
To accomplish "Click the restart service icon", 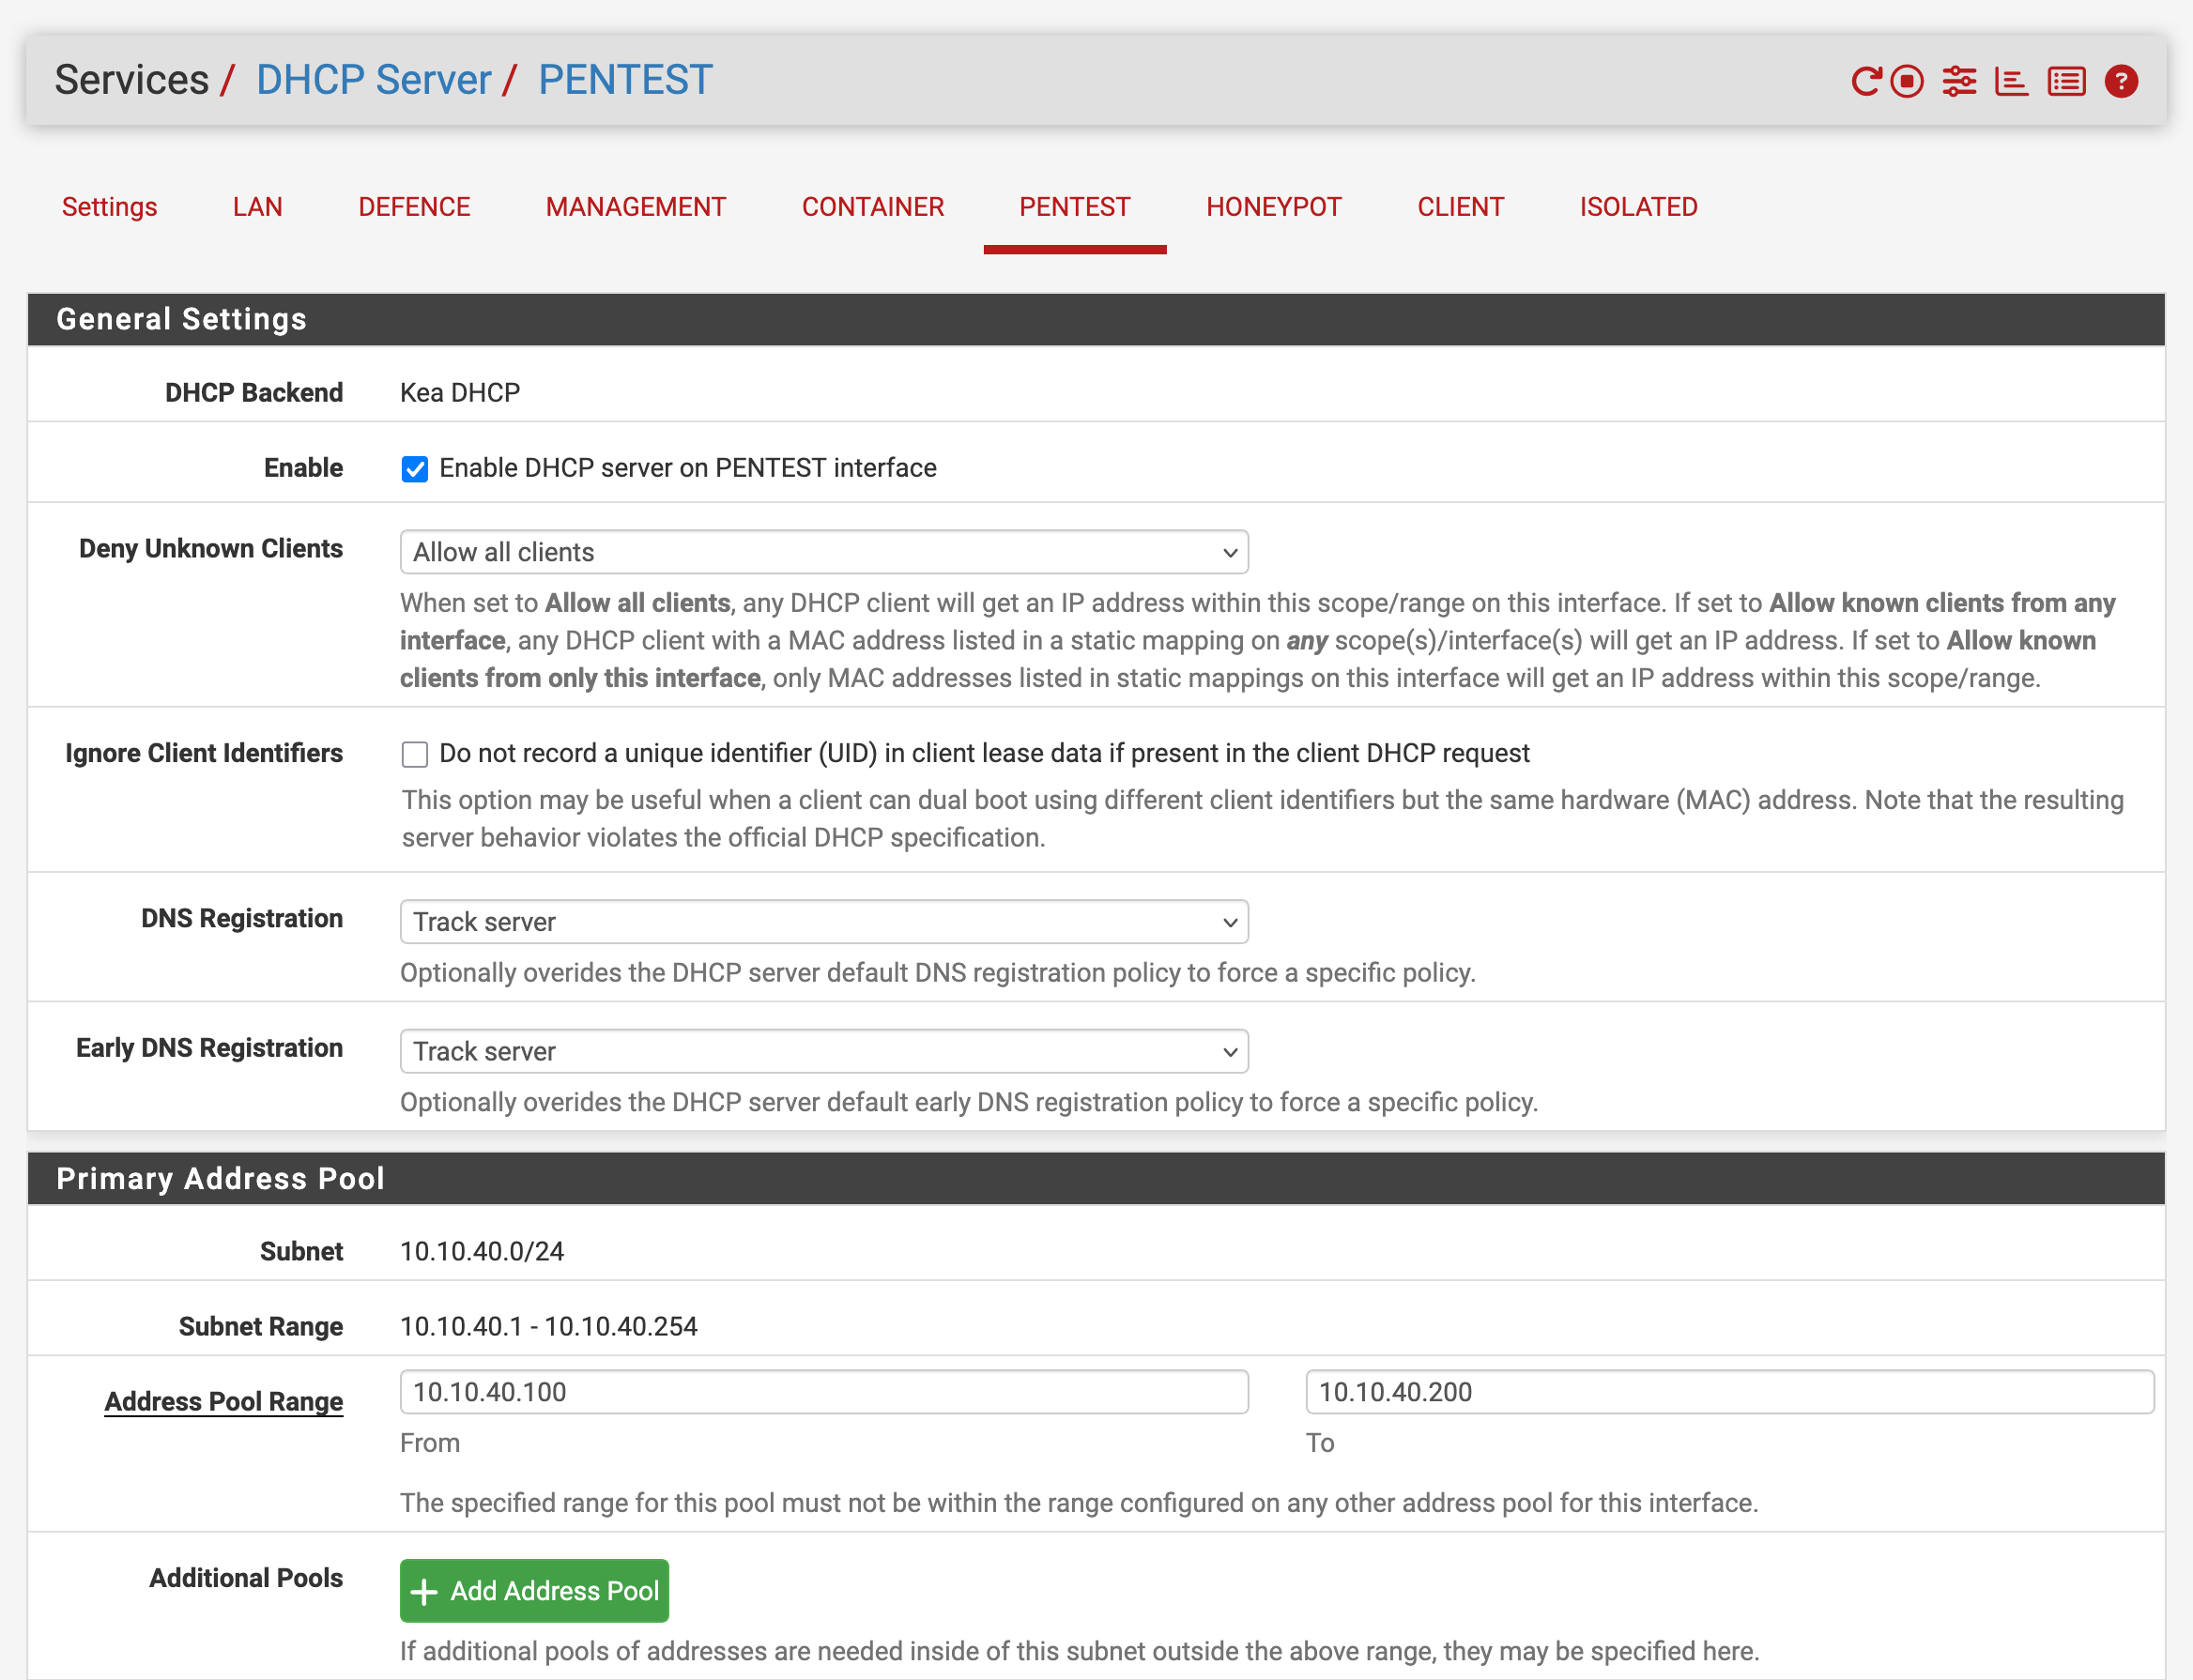I will [1866, 81].
